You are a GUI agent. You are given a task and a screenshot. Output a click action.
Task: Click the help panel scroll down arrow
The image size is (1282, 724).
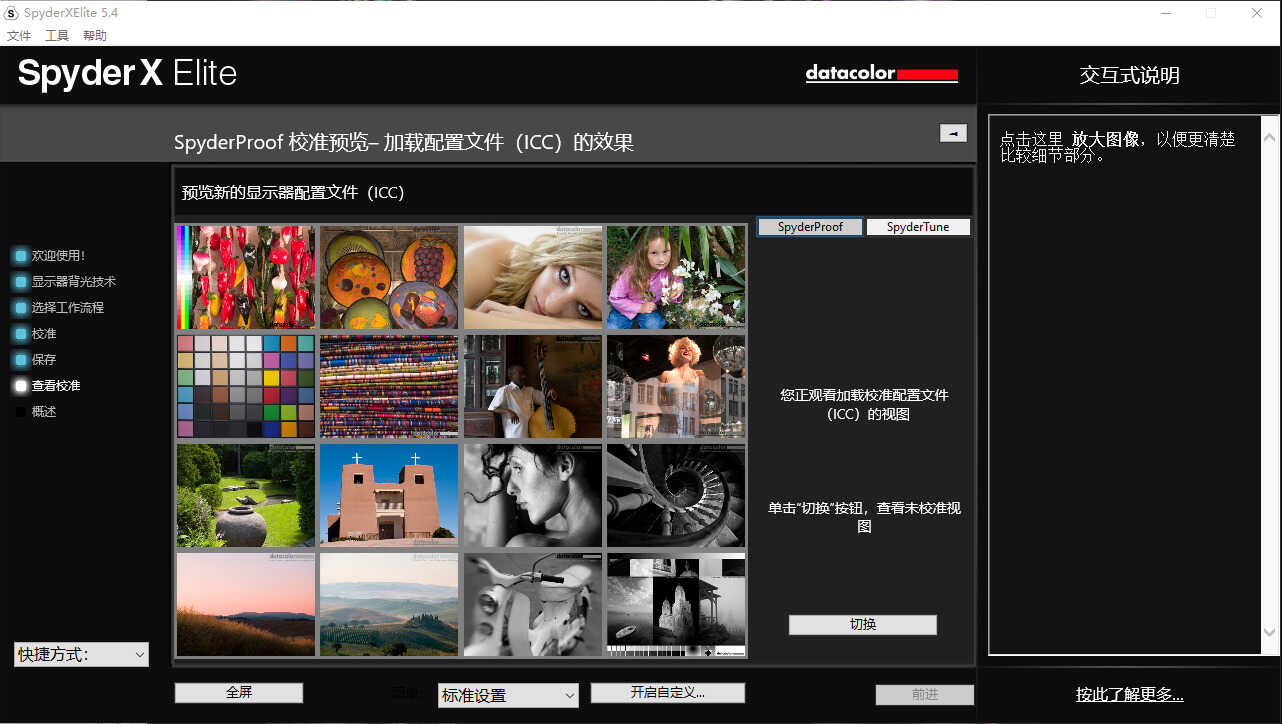(x=1270, y=632)
